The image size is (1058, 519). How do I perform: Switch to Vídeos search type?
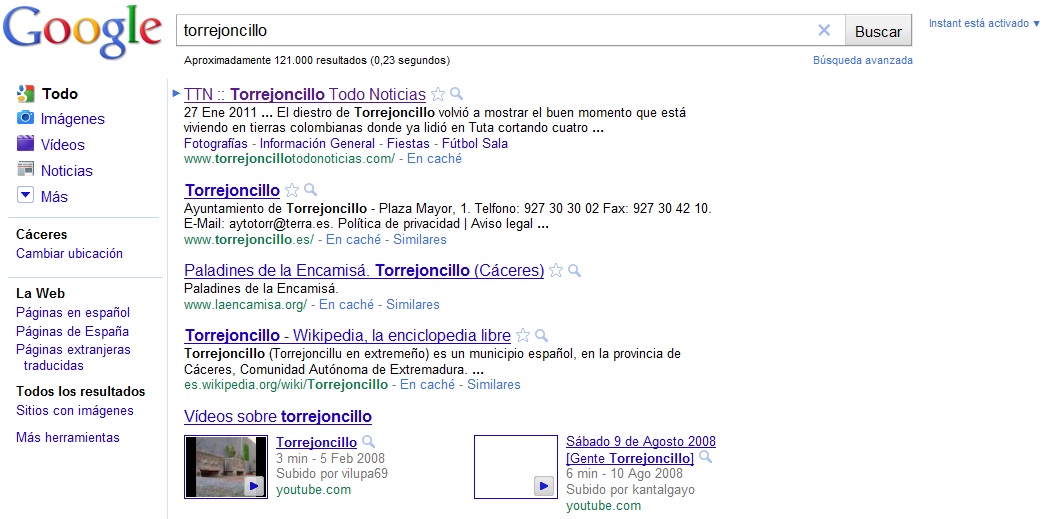[x=63, y=145]
